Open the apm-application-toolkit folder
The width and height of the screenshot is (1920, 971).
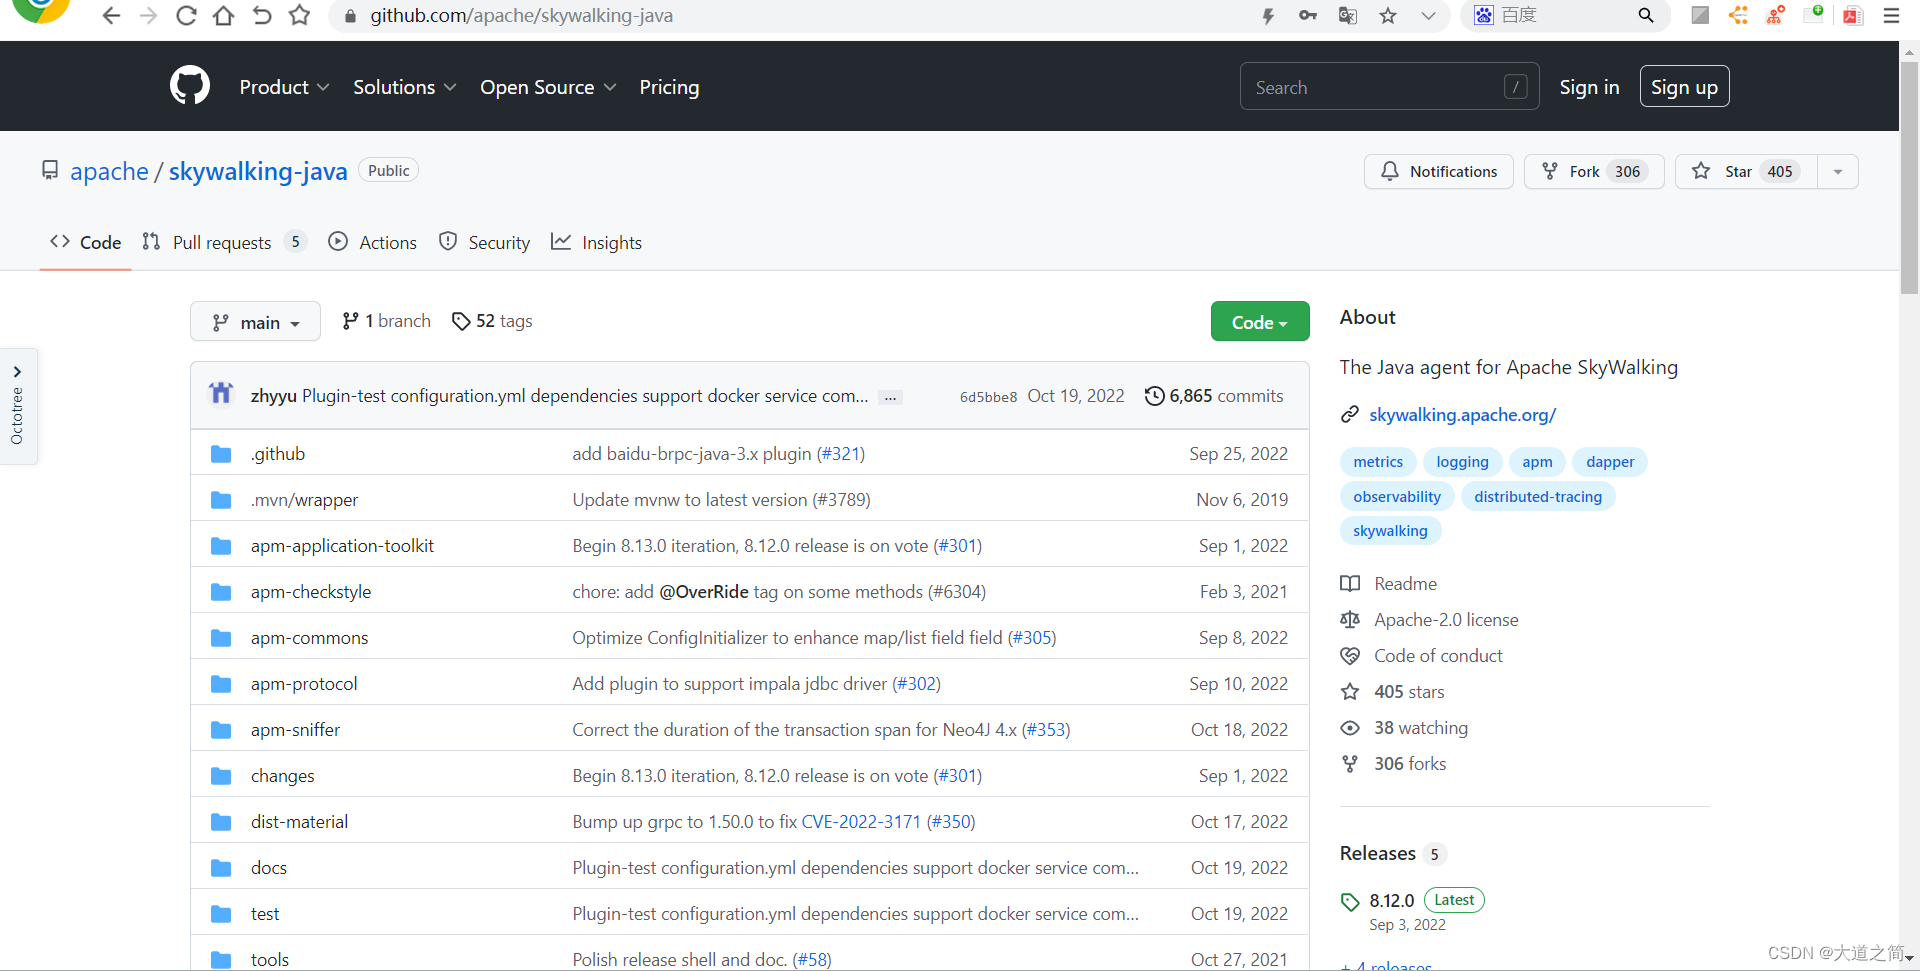click(342, 546)
